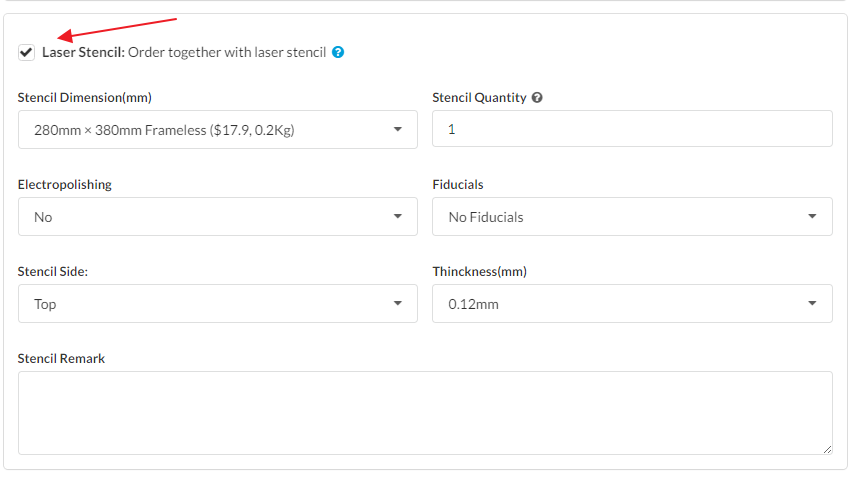The width and height of the screenshot is (849, 480).
Task: Focus the Stencil Remark text area
Action: 424,412
